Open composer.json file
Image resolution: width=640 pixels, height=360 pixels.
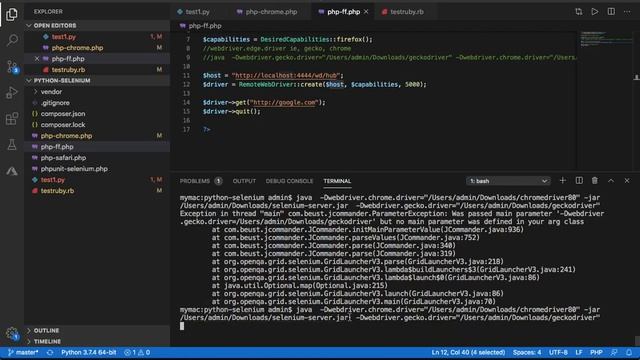click(x=97, y=114)
